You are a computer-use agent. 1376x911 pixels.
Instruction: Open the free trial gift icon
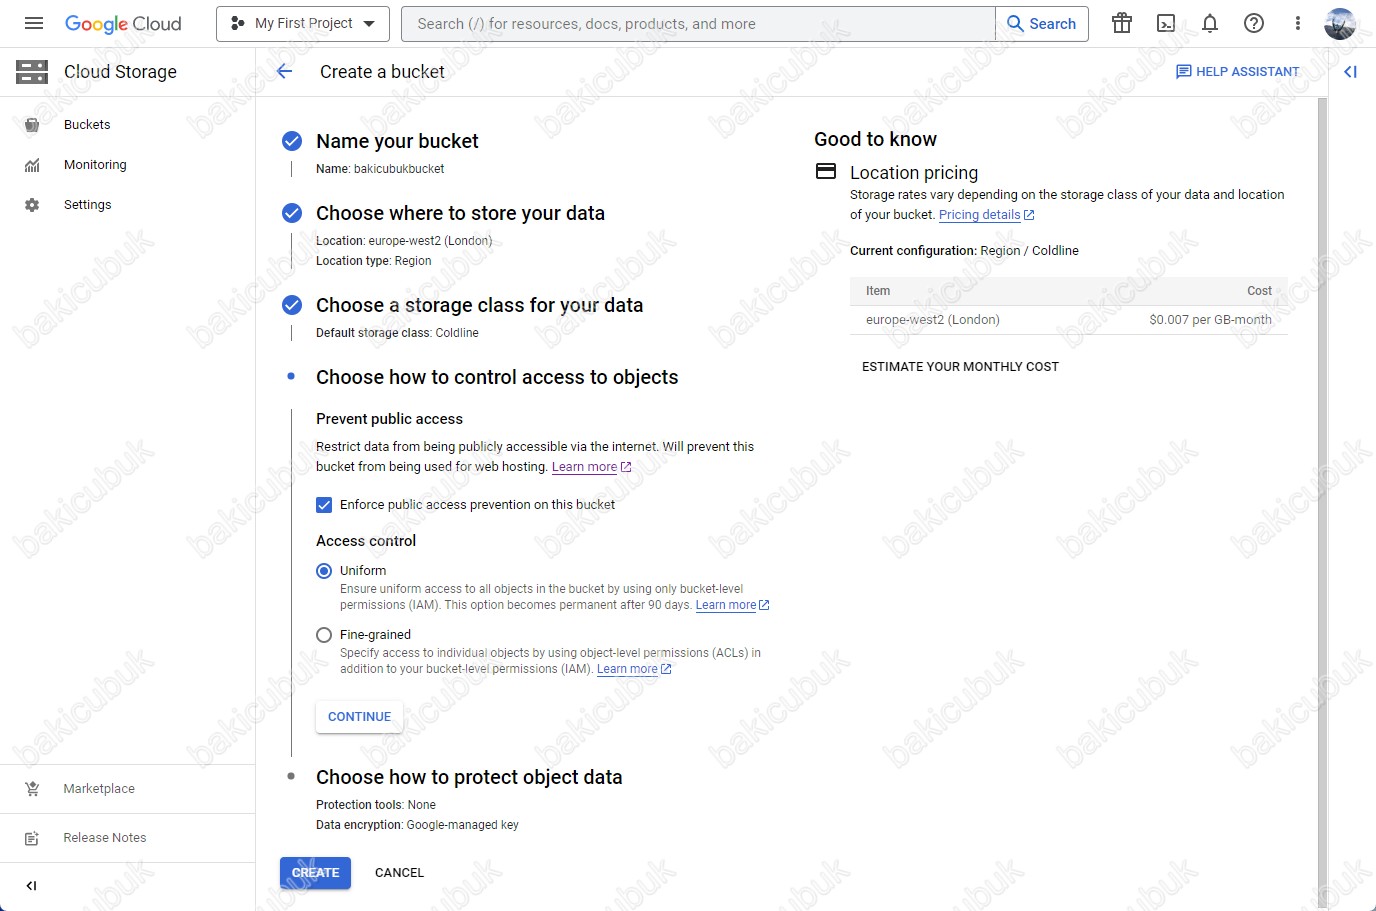point(1122,23)
